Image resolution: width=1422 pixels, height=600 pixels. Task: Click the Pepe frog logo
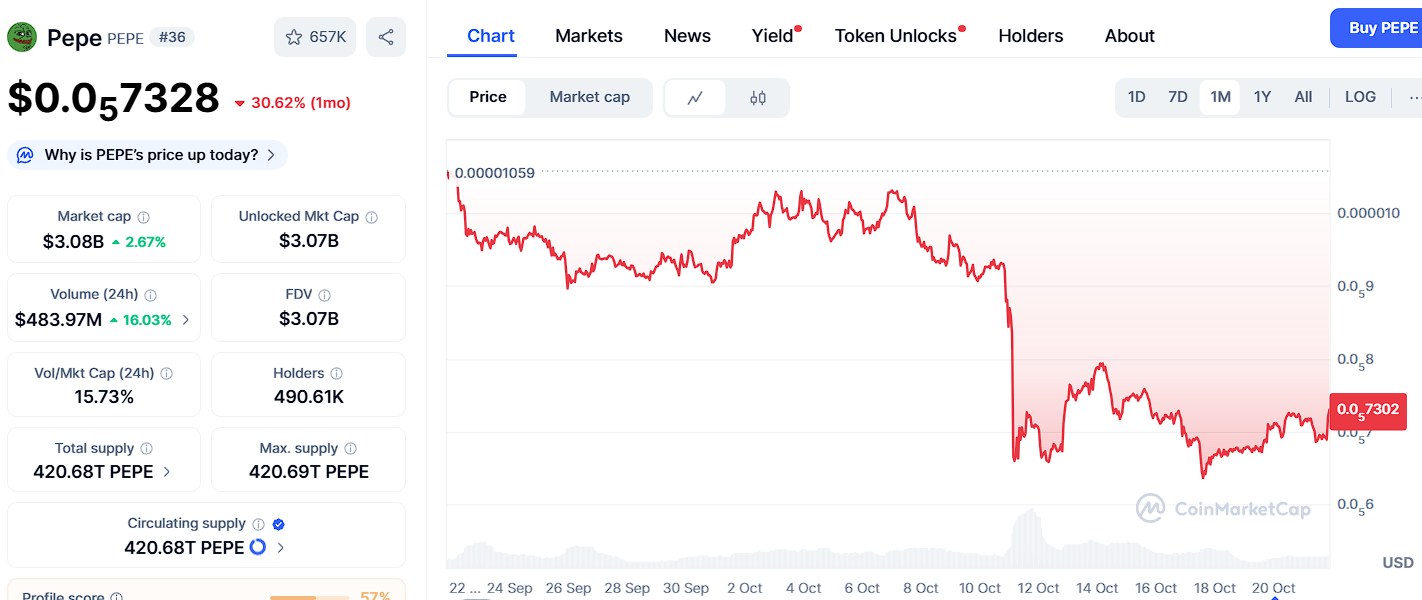(22, 37)
